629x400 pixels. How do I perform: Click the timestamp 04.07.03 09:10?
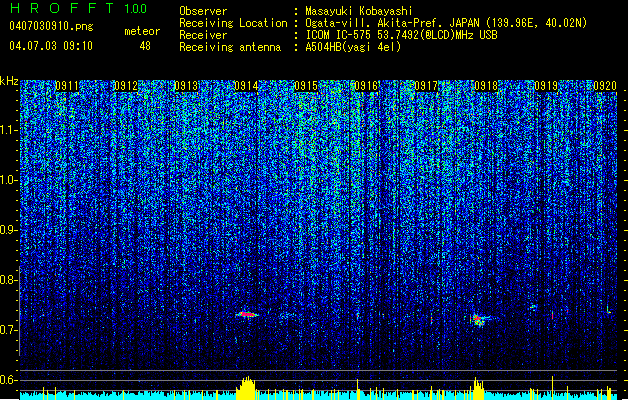(x=51, y=46)
